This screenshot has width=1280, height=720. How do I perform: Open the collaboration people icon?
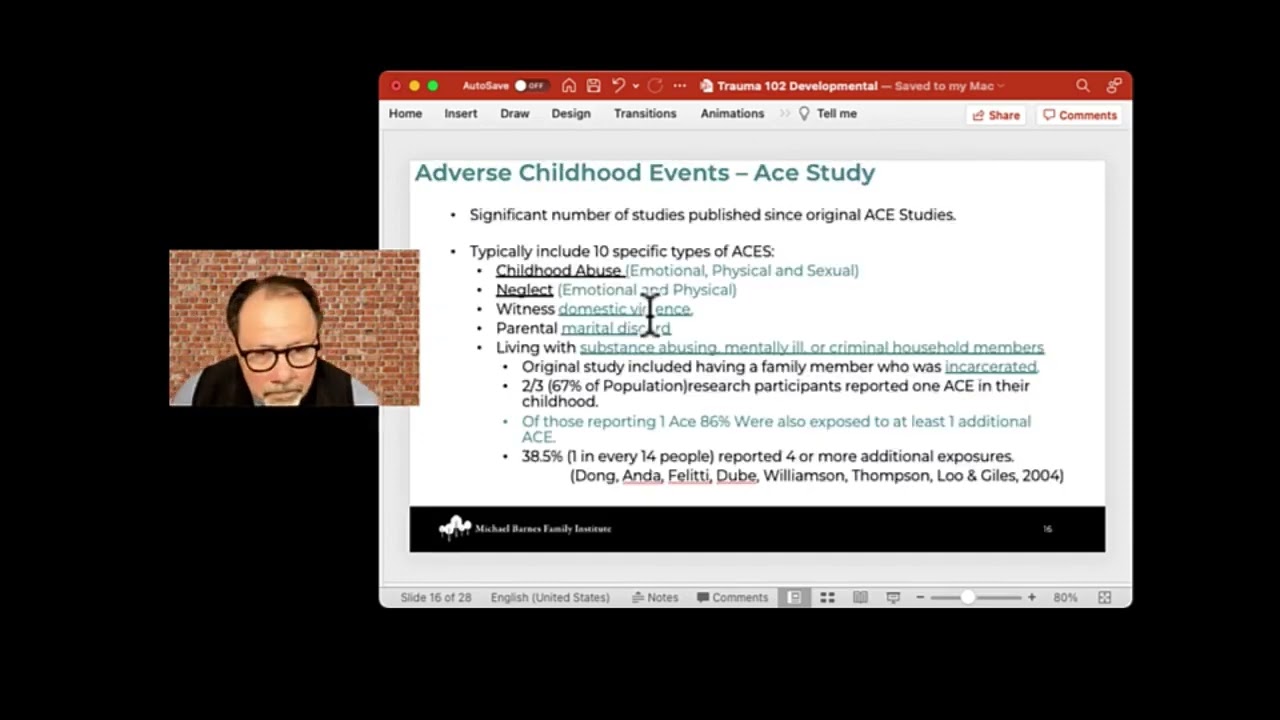click(1114, 86)
